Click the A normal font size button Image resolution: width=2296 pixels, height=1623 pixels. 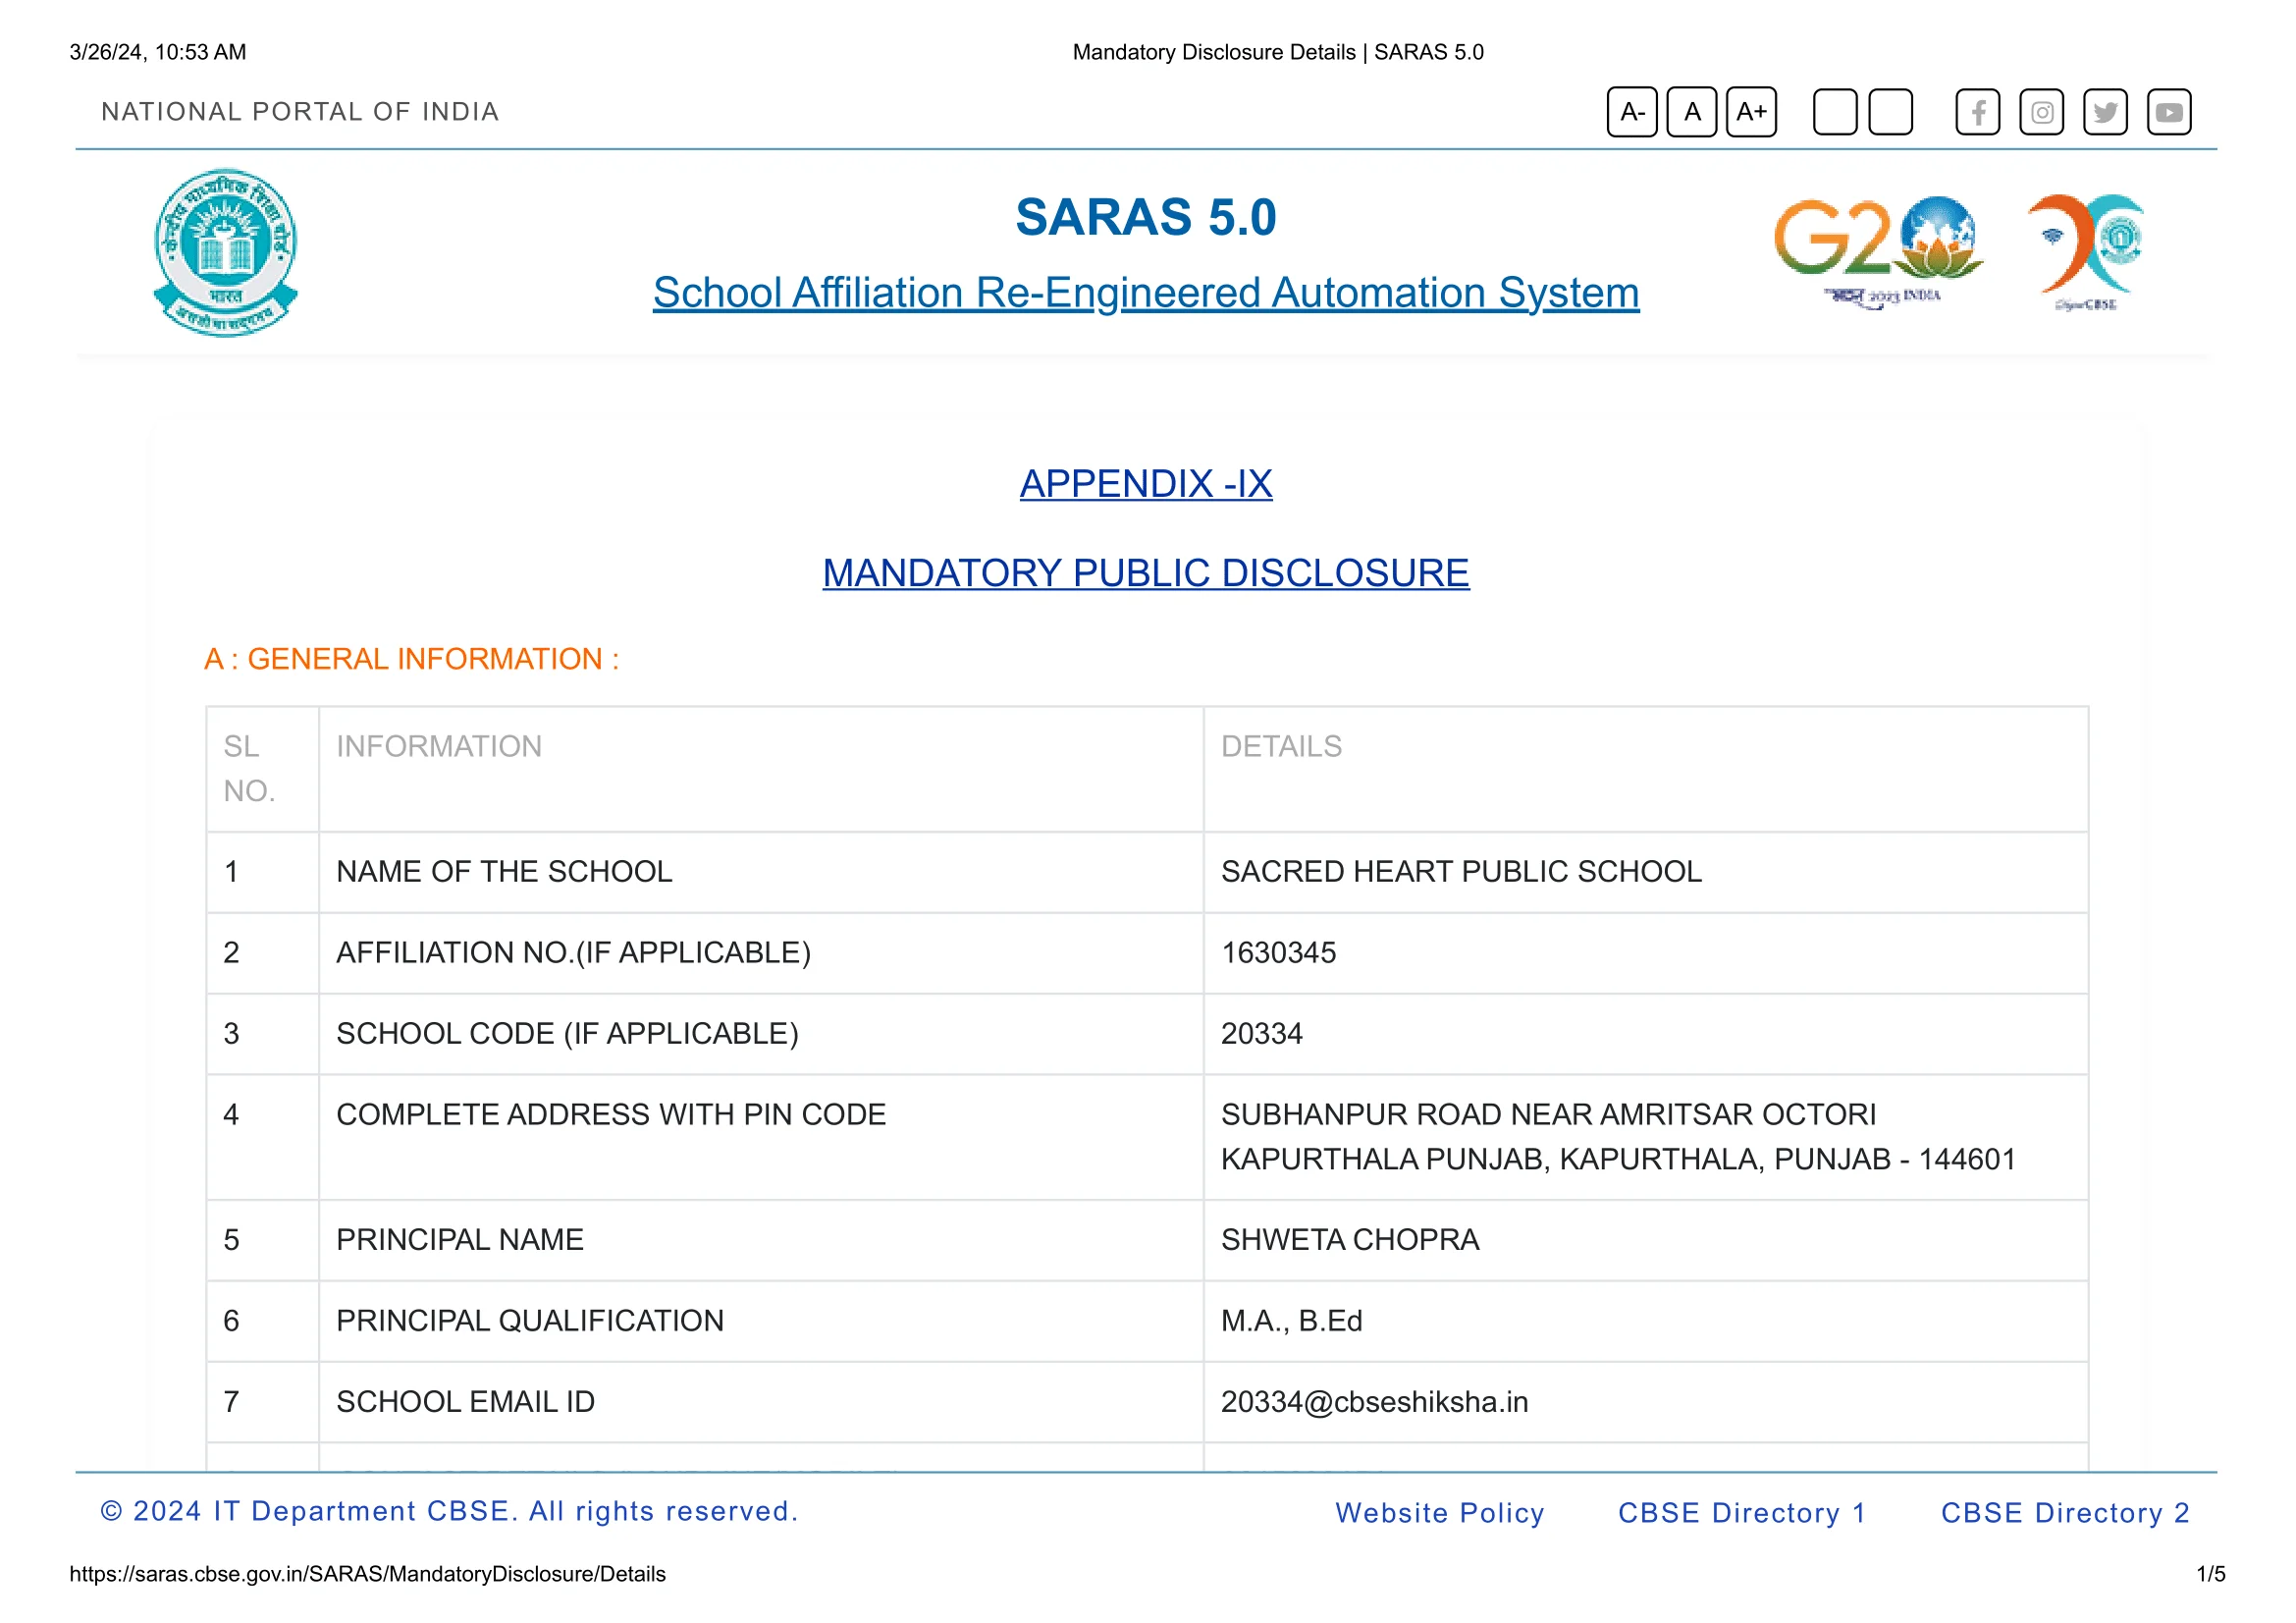[1692, 112]
